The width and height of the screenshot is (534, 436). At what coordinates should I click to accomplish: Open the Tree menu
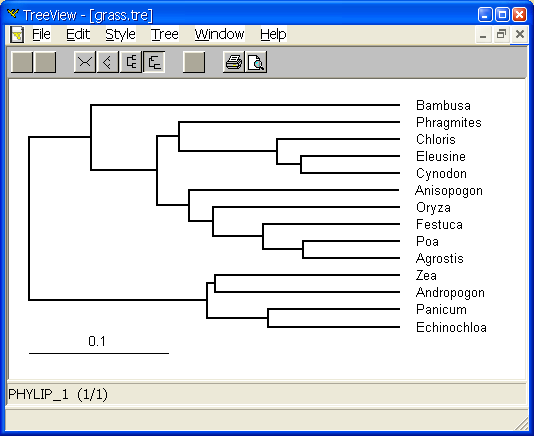coord(165,34)
